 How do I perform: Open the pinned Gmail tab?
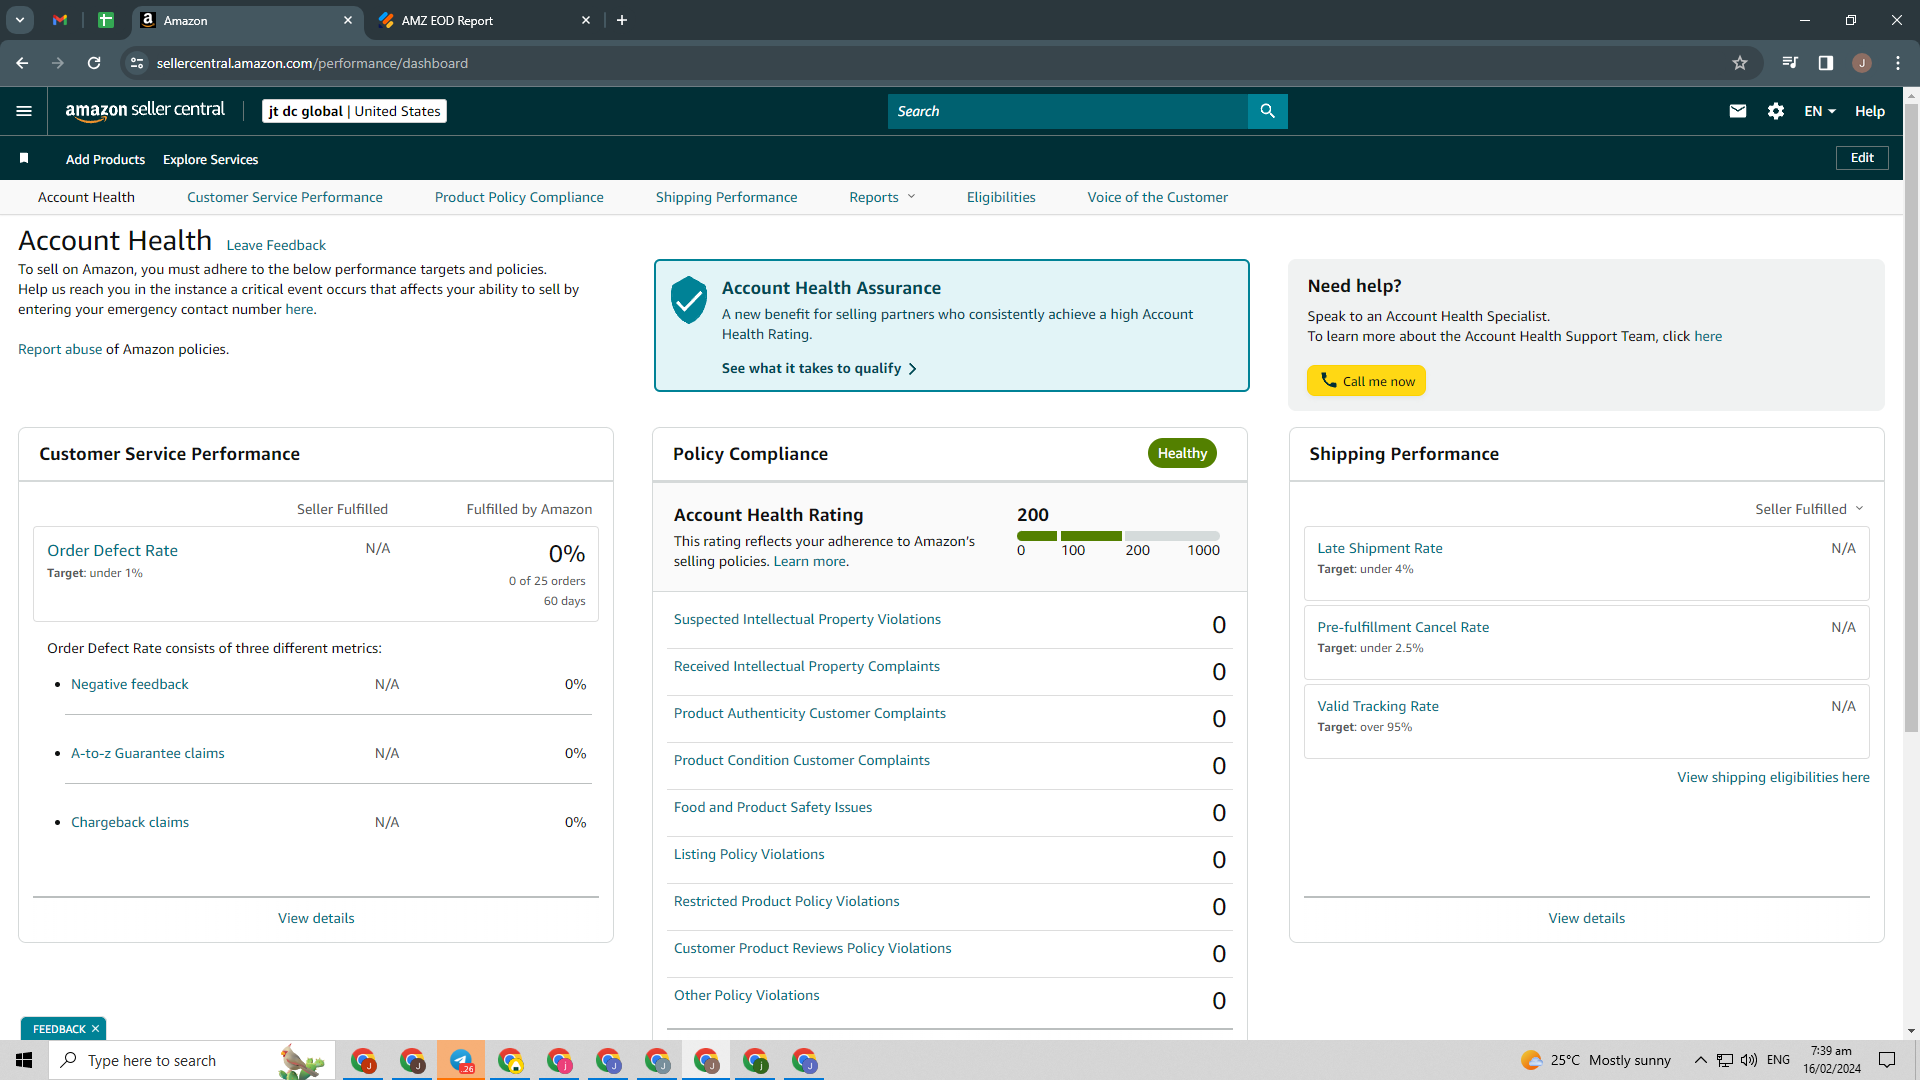(60, 20)
